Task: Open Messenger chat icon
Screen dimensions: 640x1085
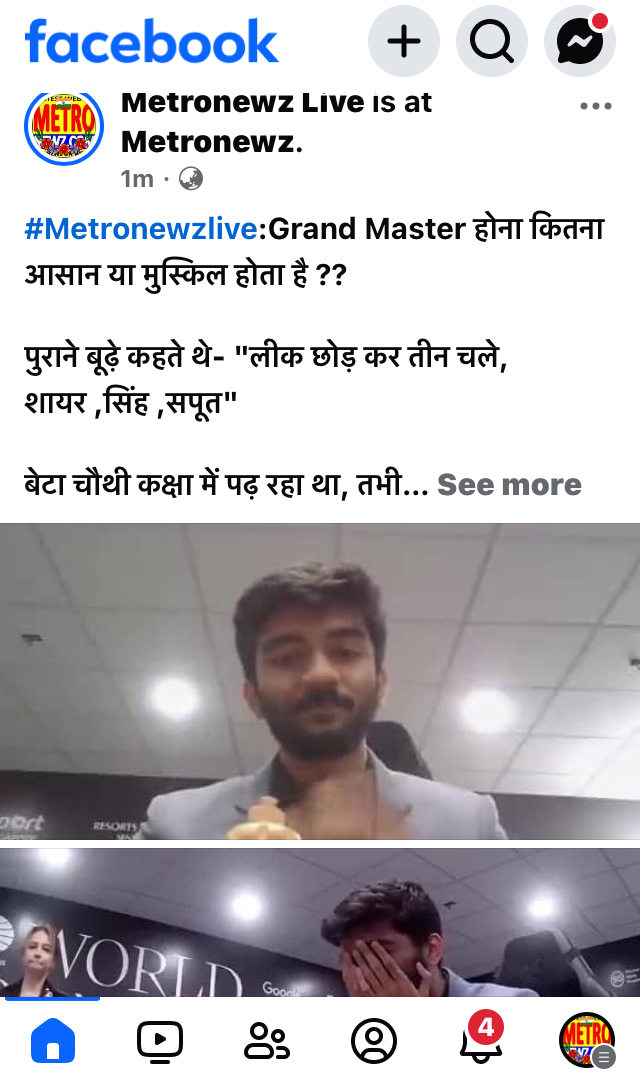Action: click(580, 42)
